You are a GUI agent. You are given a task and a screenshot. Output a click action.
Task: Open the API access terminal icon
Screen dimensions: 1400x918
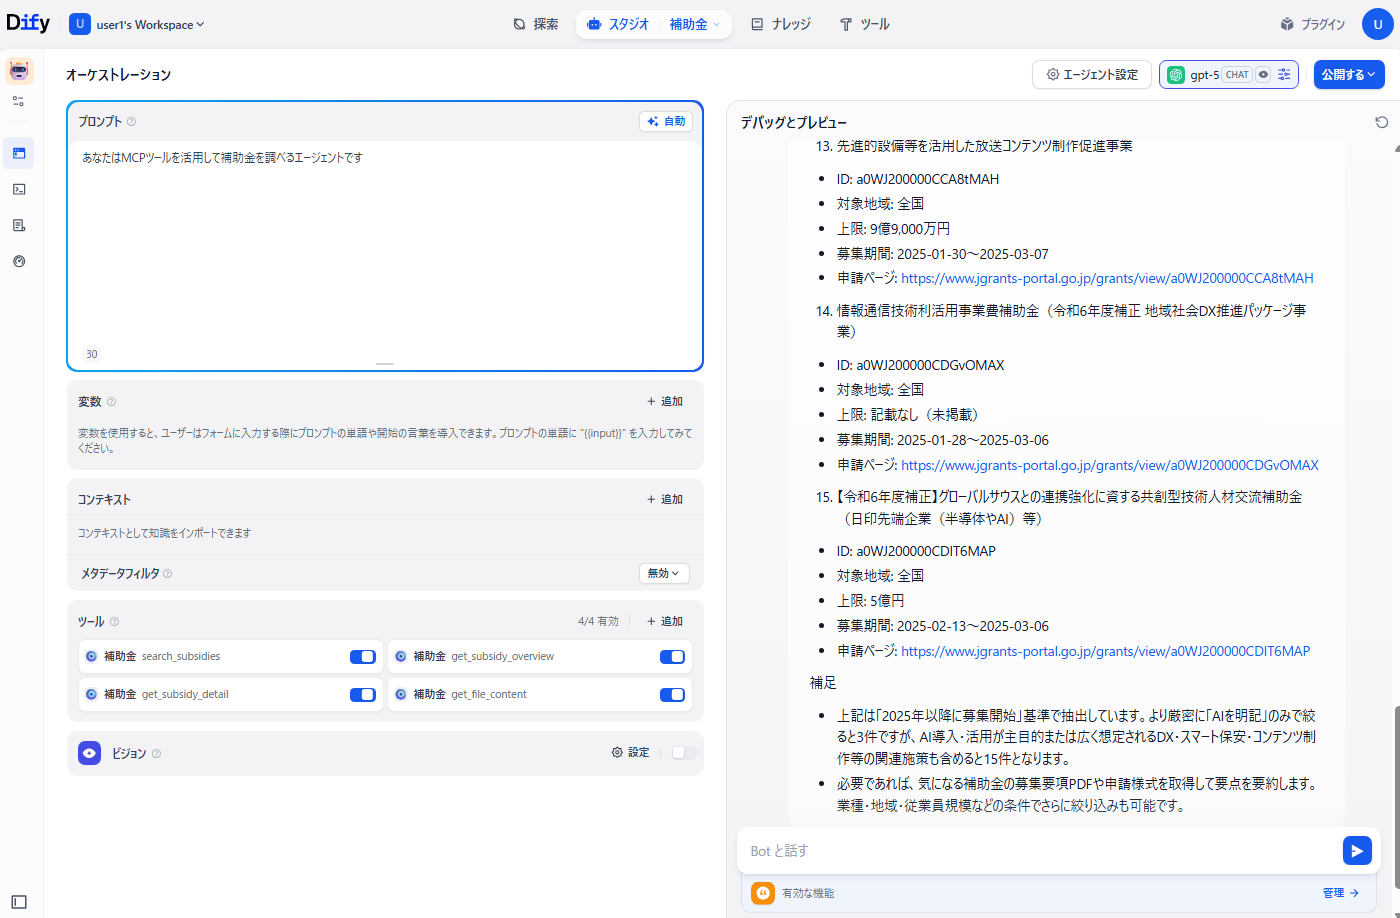coord(19,189)
